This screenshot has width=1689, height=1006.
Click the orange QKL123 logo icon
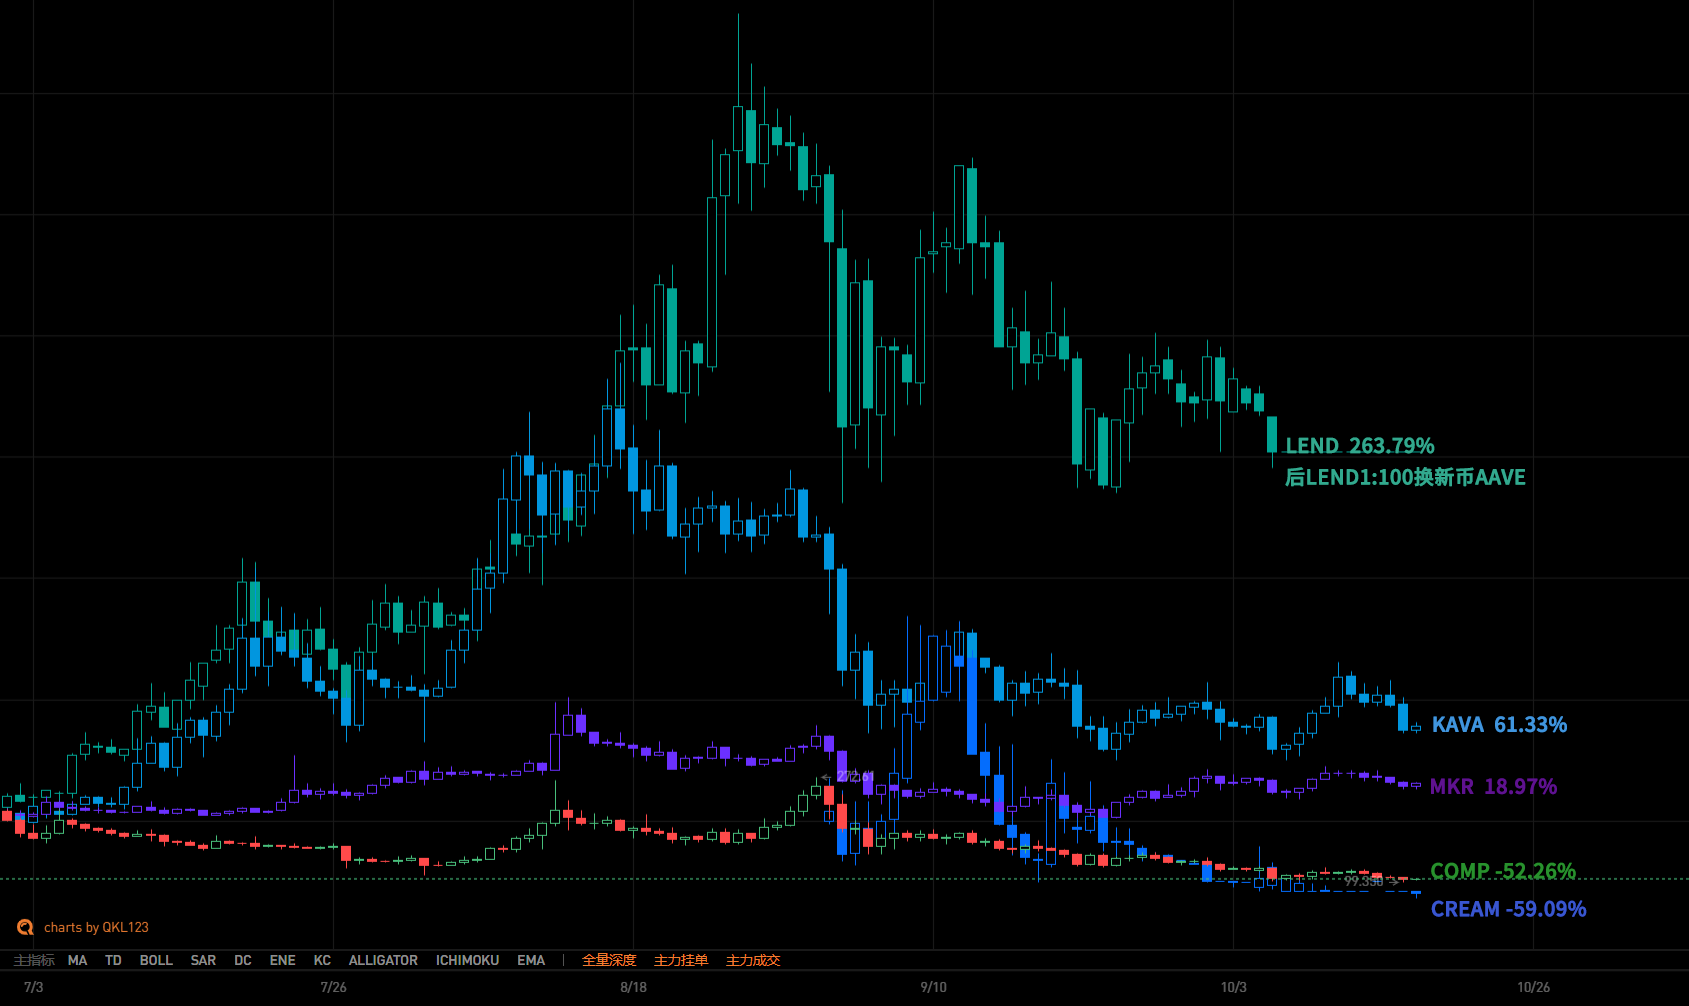pos(25,927)
